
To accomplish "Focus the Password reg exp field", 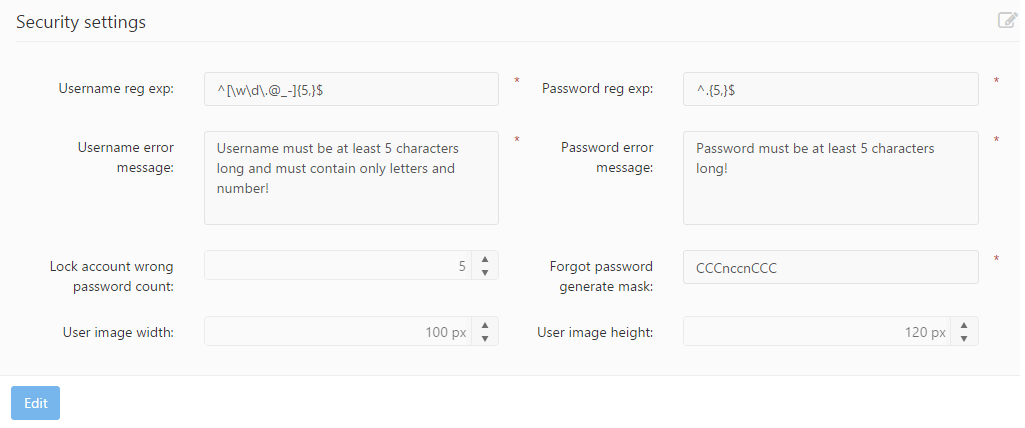I will (830, 89).
